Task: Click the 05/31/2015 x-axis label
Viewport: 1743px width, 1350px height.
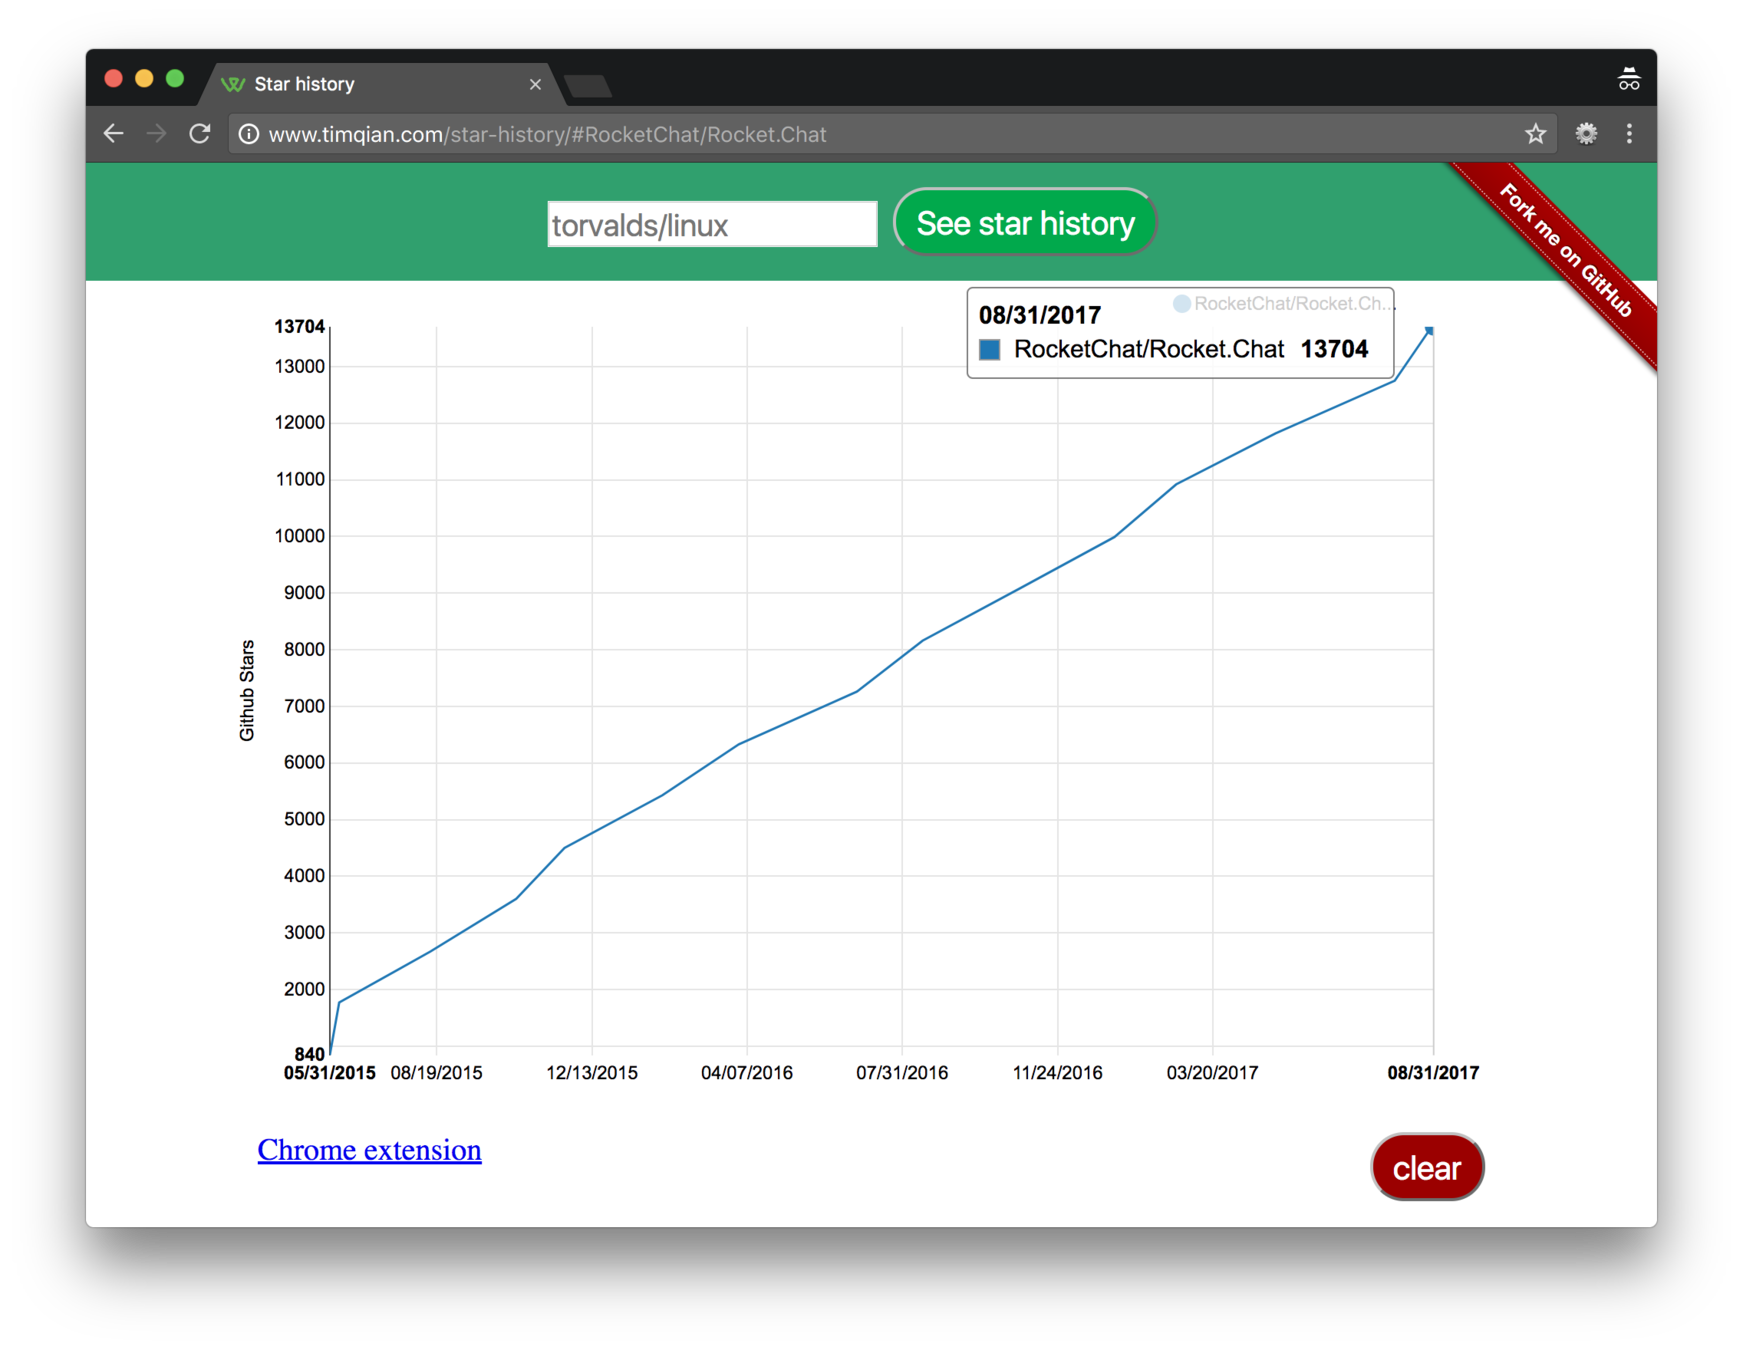Action: 330,1073
